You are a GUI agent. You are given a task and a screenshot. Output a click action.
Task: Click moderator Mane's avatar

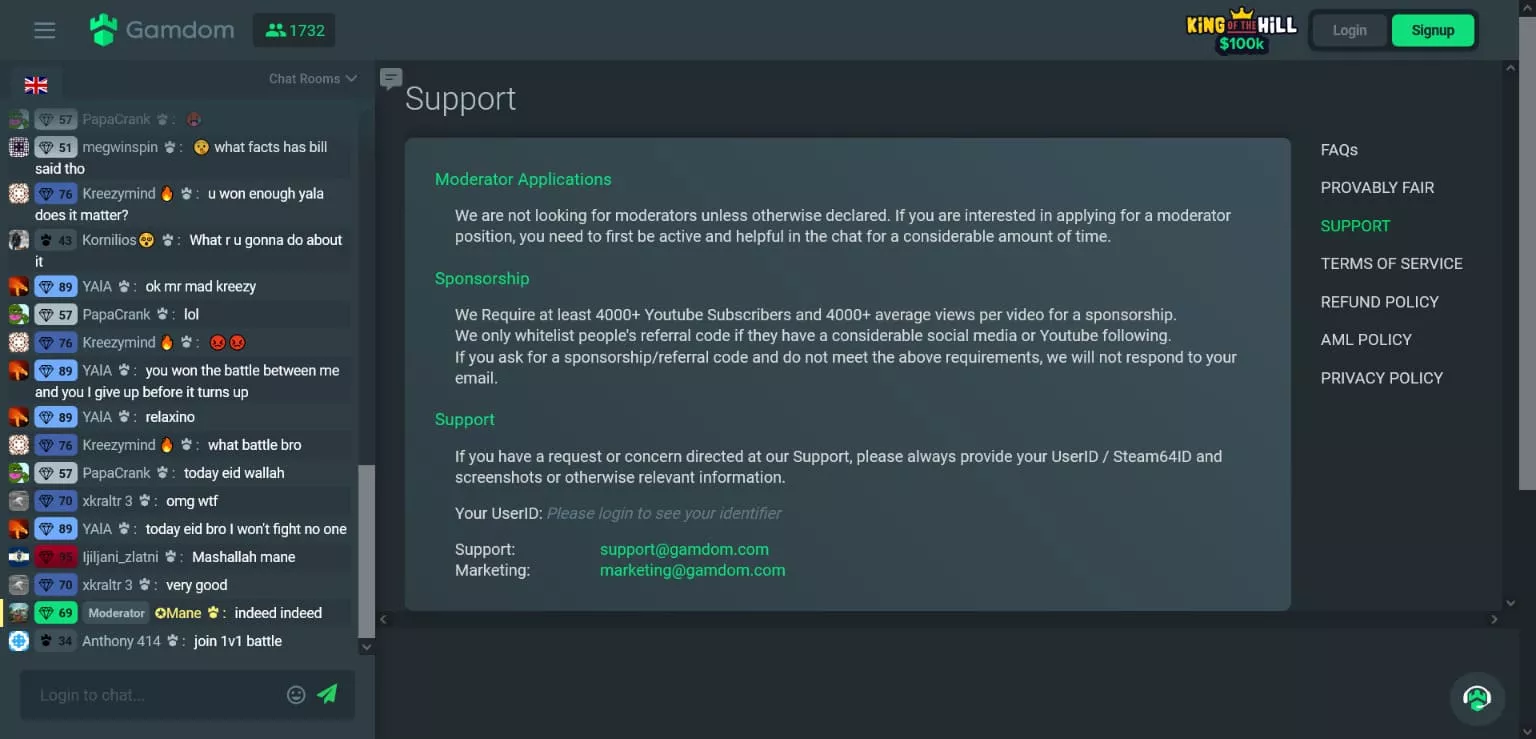point(19,613)
